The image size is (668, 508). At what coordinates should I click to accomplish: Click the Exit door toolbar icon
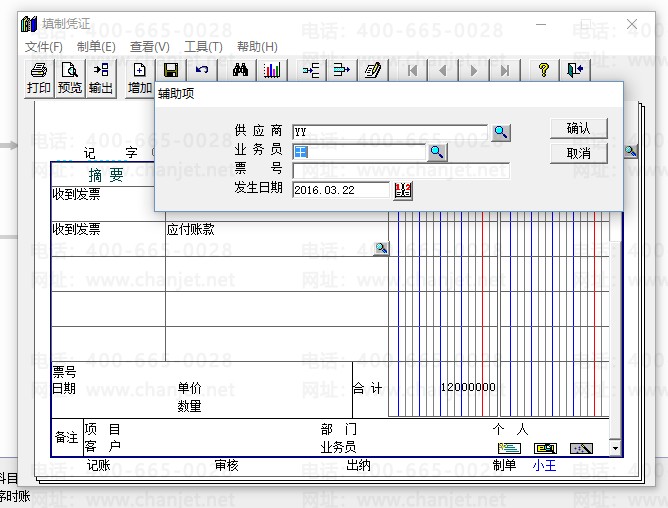[575, 70]
